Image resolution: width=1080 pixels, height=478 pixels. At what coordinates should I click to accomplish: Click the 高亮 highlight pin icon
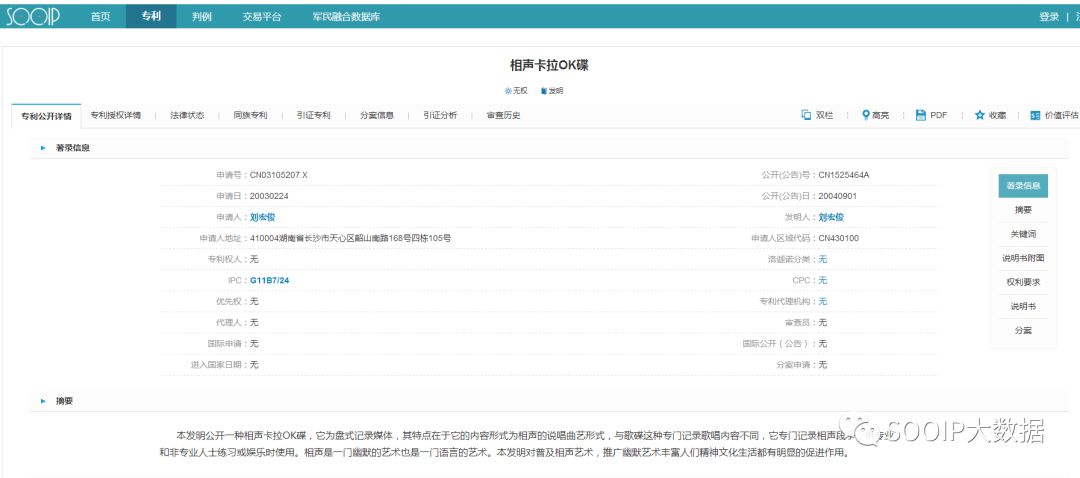click(x=866, y=115)
